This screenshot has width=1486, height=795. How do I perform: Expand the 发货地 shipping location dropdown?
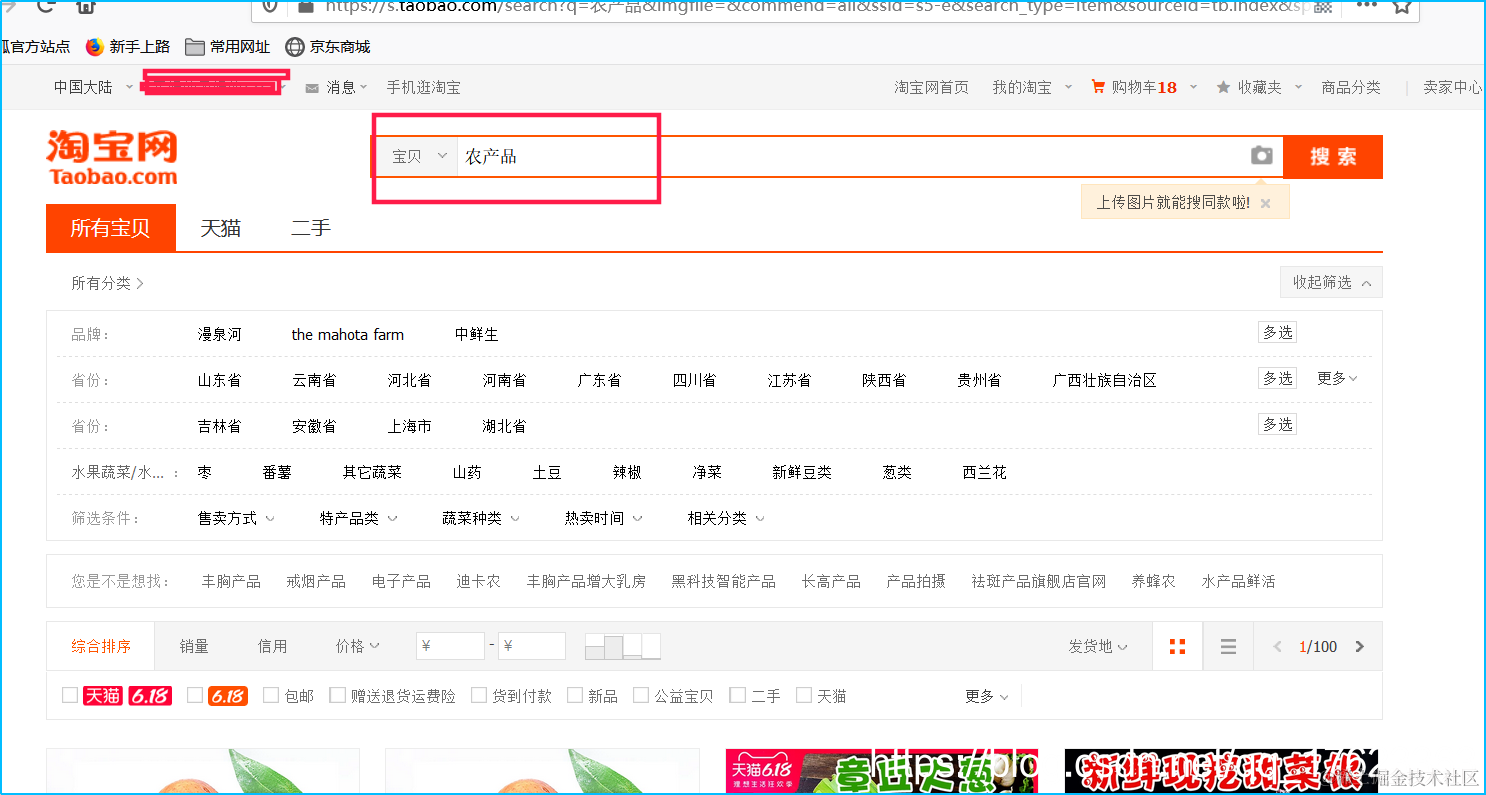coord(1098,646)
